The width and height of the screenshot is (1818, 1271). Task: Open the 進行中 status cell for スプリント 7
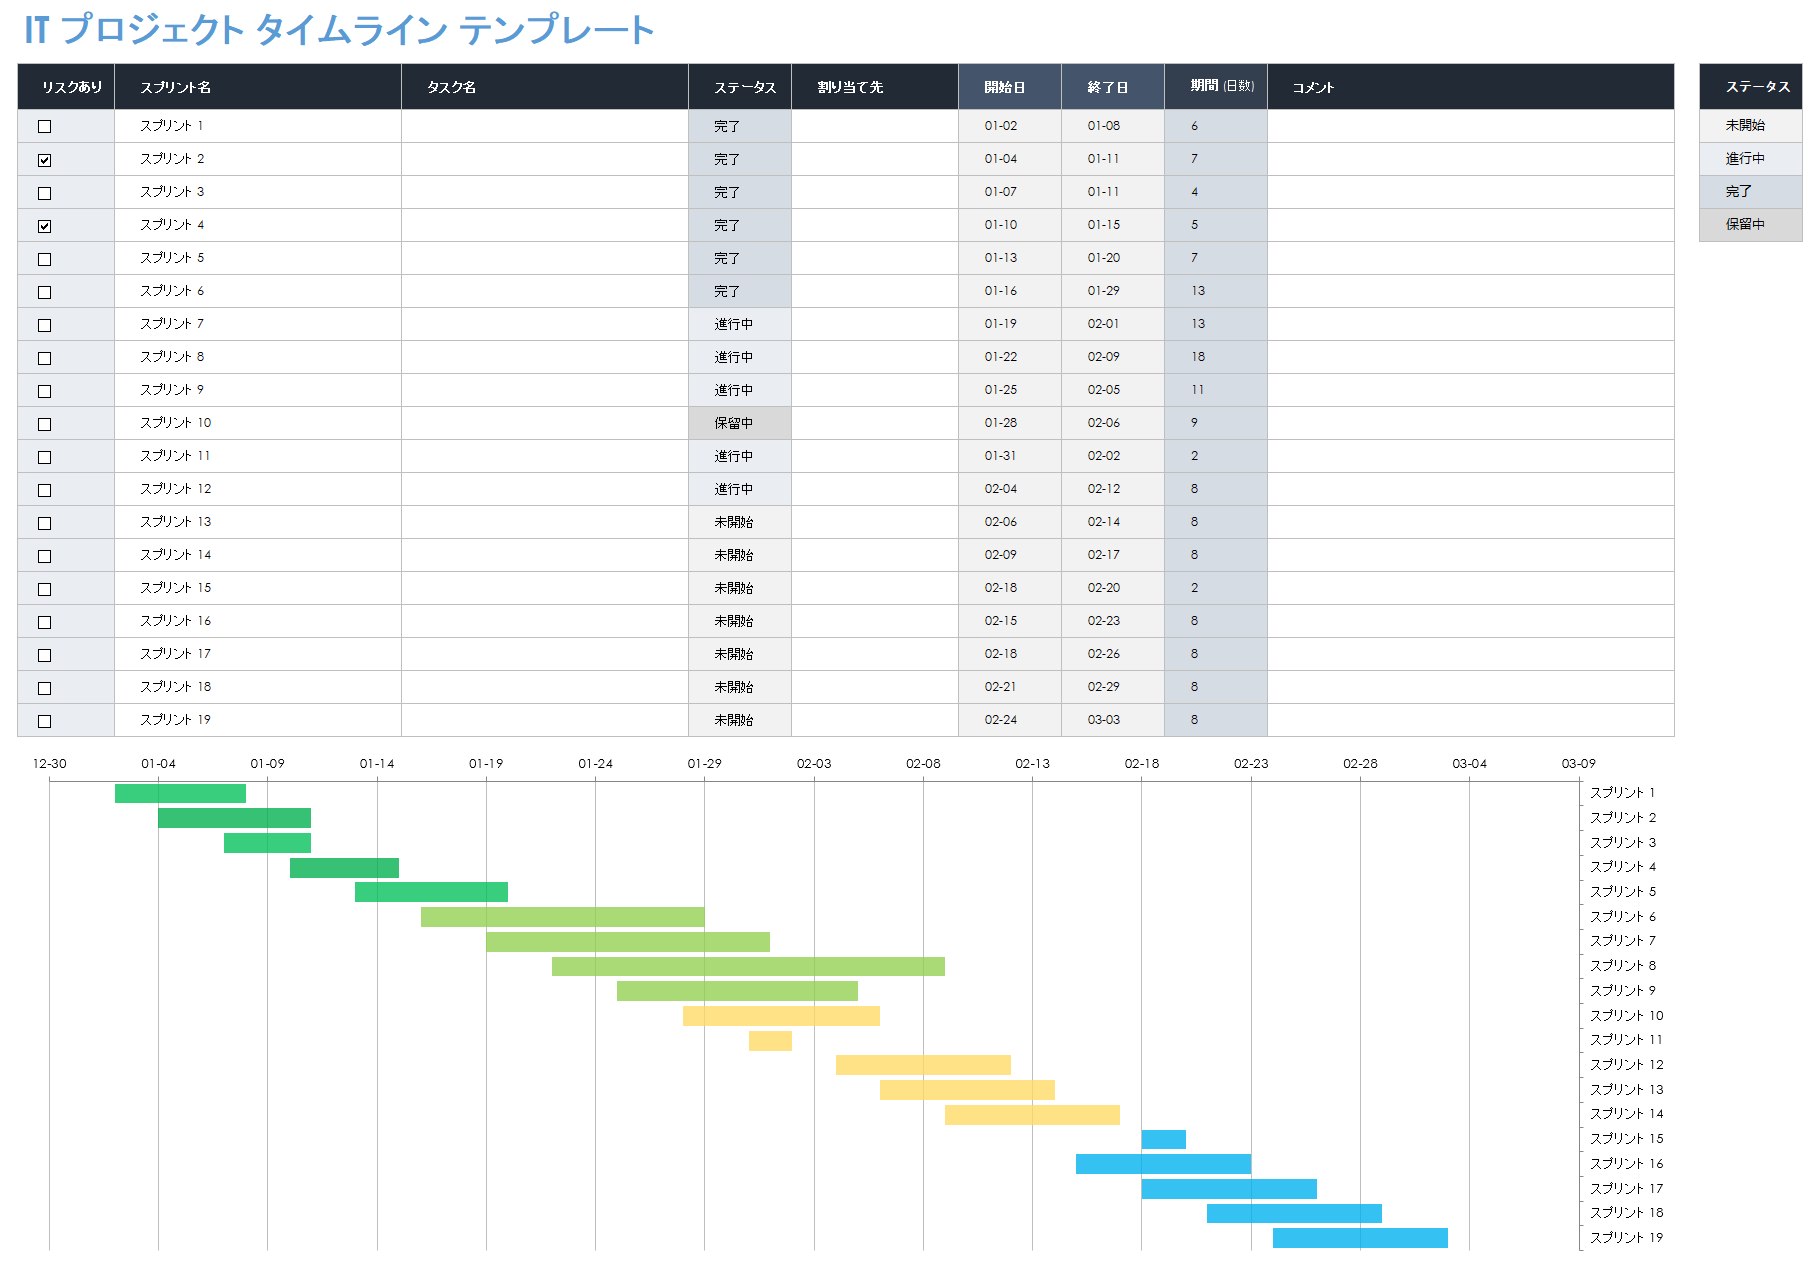pyautogui.click(x=740, y=324)
